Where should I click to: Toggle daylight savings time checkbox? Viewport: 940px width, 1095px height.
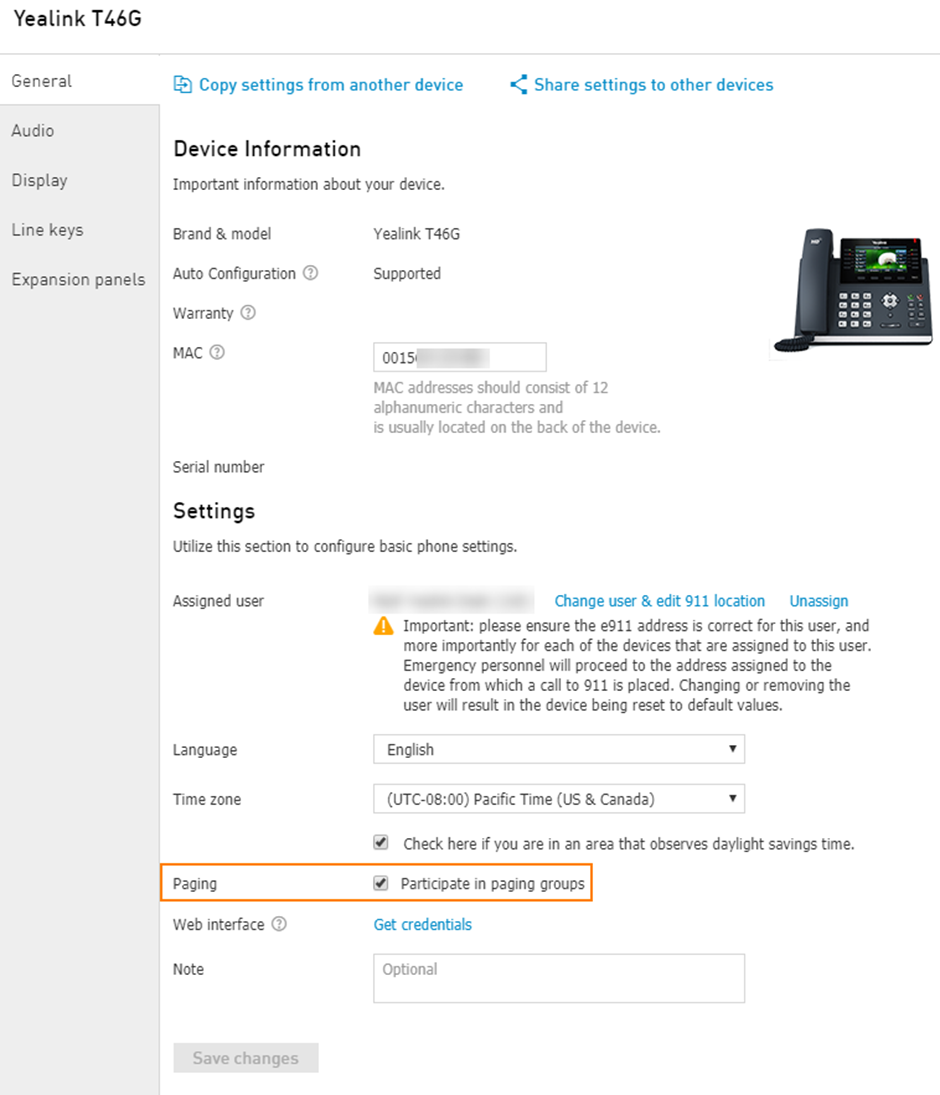click(381, 842)
